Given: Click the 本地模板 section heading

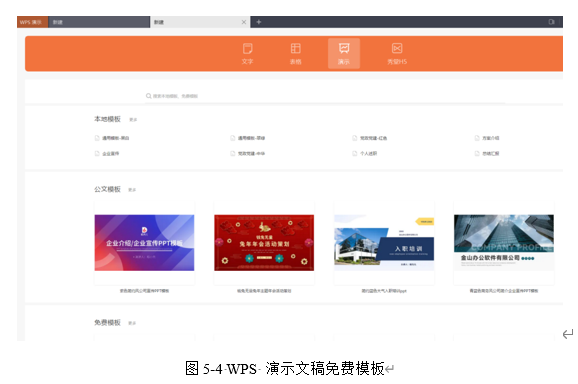Looking at the screenshot, I should (x=107, y=119).
